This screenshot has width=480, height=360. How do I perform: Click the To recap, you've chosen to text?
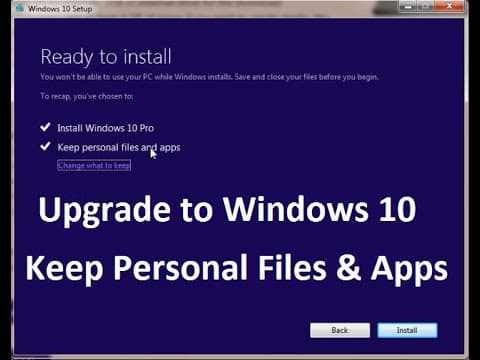pyautogui.click(x=87, y=96)
